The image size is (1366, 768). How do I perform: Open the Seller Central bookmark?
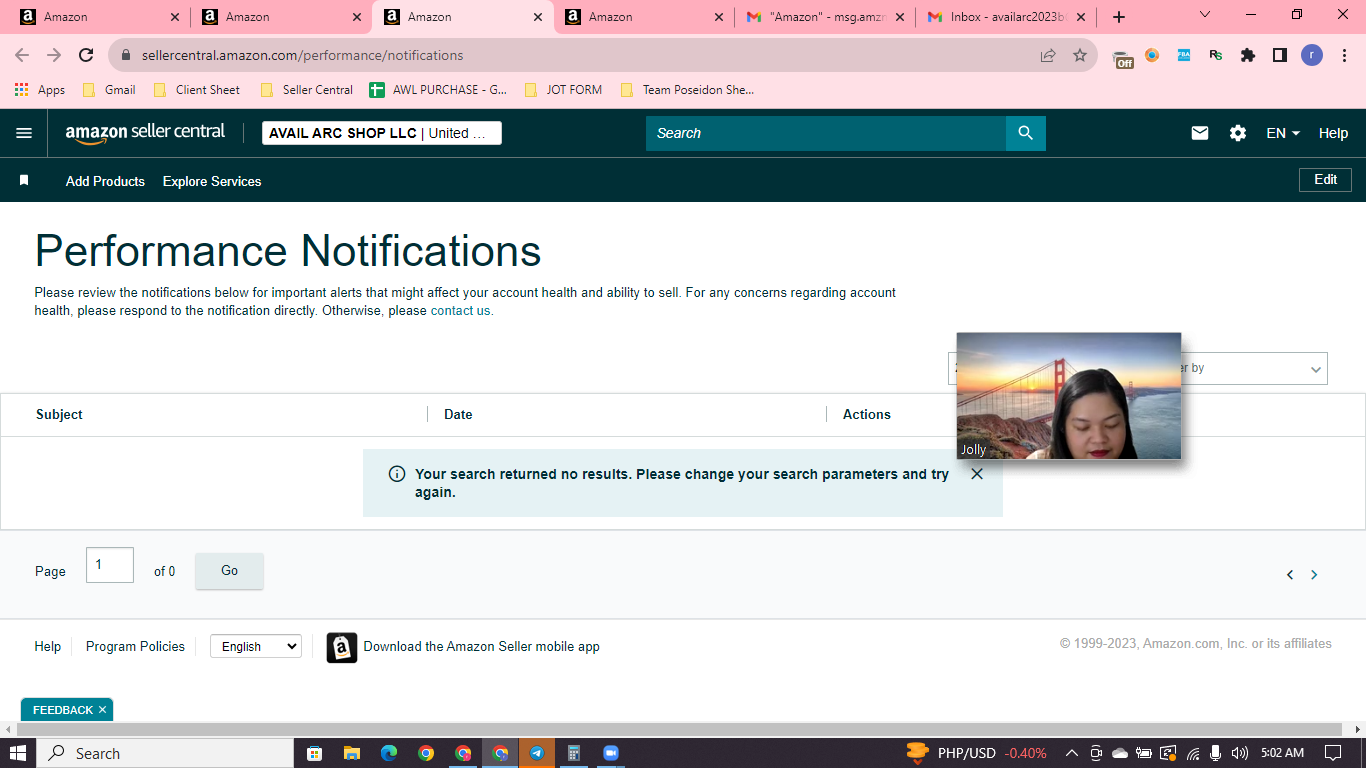tap(306, 90)
